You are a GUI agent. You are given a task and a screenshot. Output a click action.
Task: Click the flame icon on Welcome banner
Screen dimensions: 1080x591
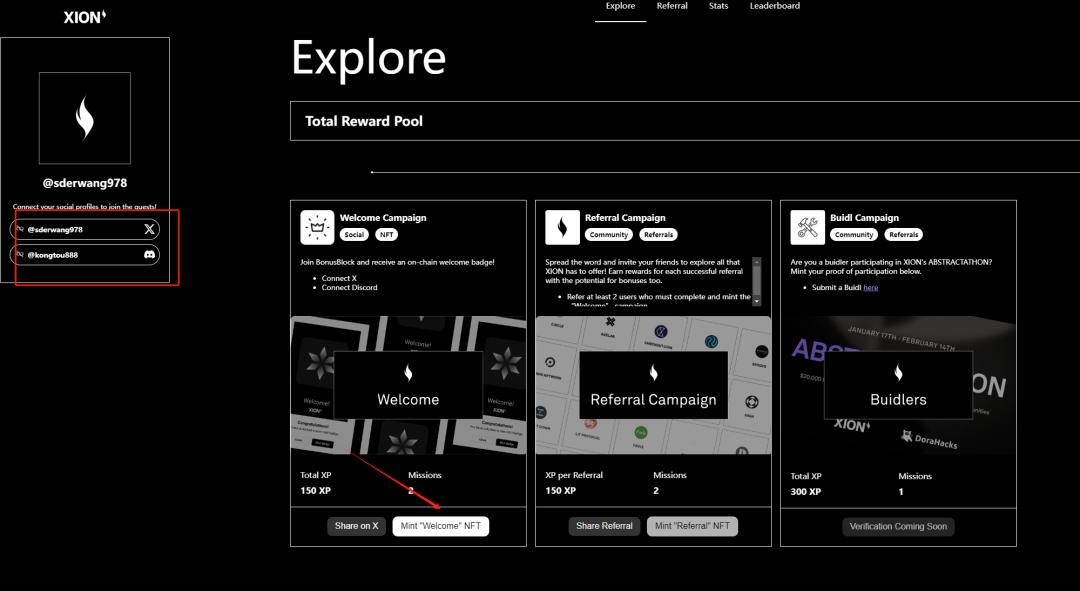pyautogui.click(x=408, y=373)
